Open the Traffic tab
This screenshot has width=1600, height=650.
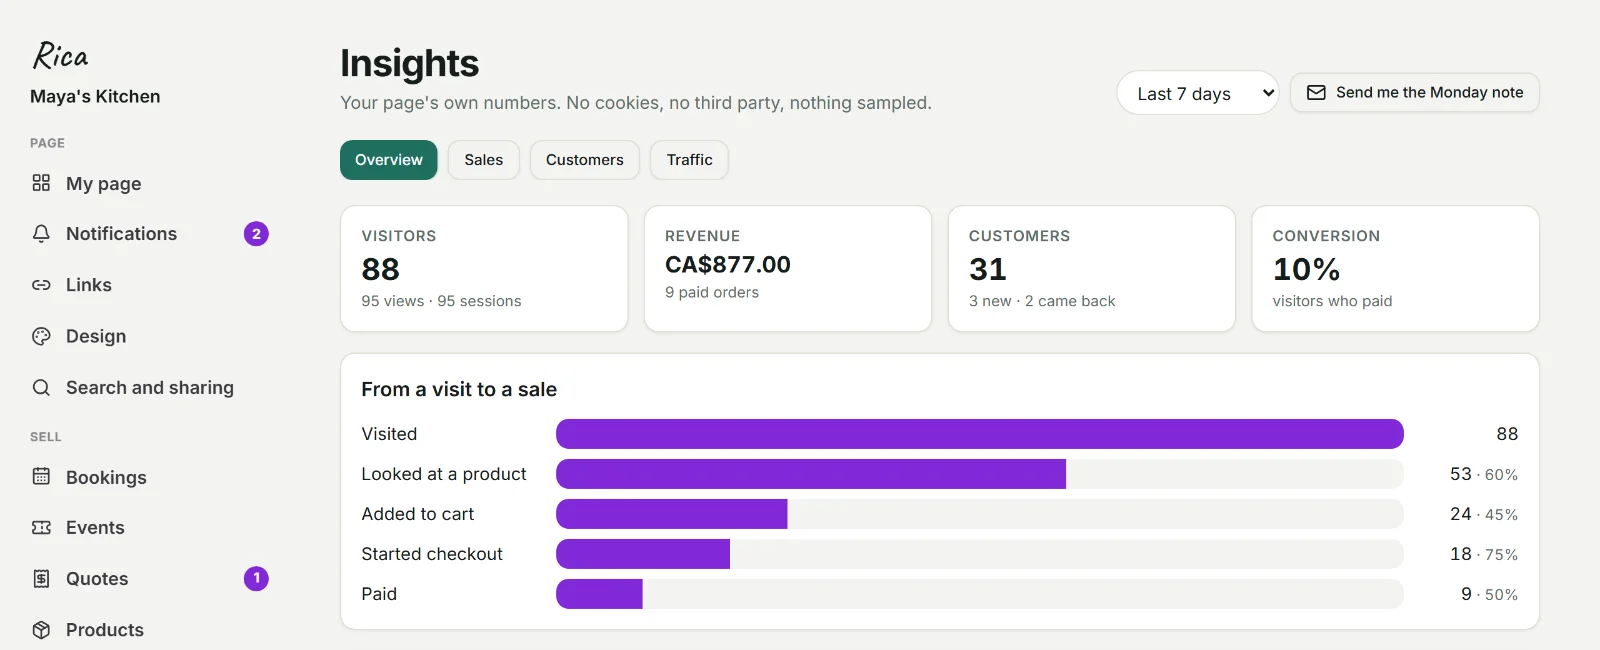690,160
